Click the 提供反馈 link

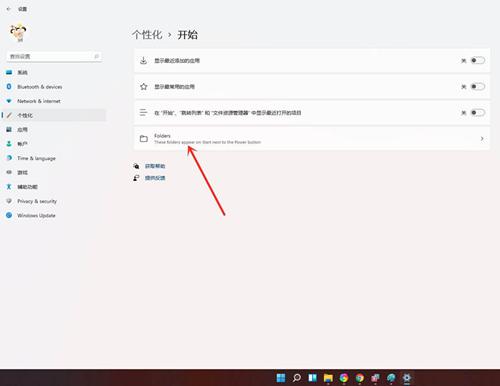tap(155, 178)
